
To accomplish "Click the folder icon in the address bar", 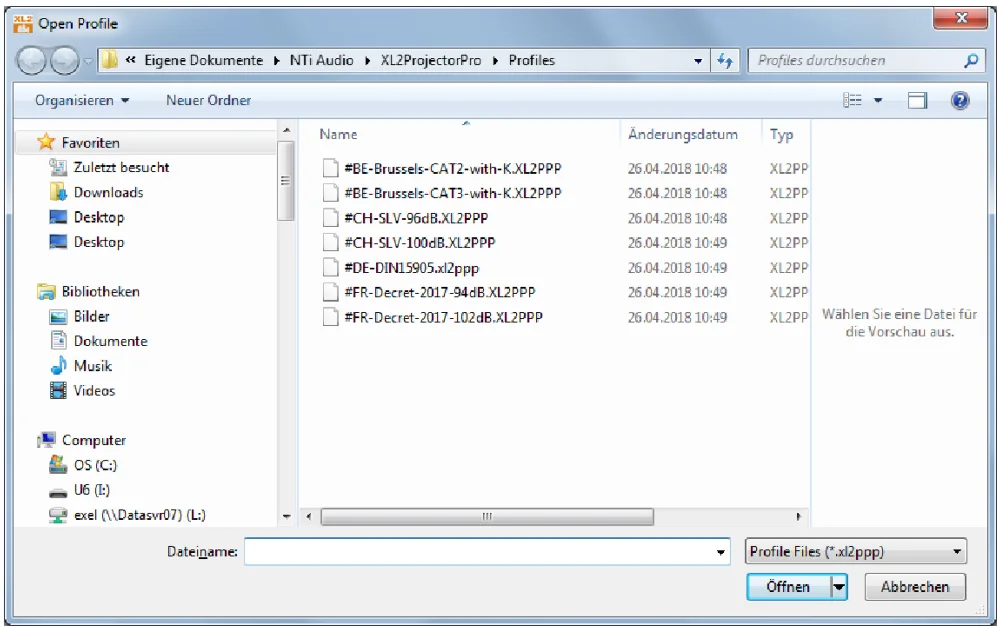I will (x=110, y=61).
